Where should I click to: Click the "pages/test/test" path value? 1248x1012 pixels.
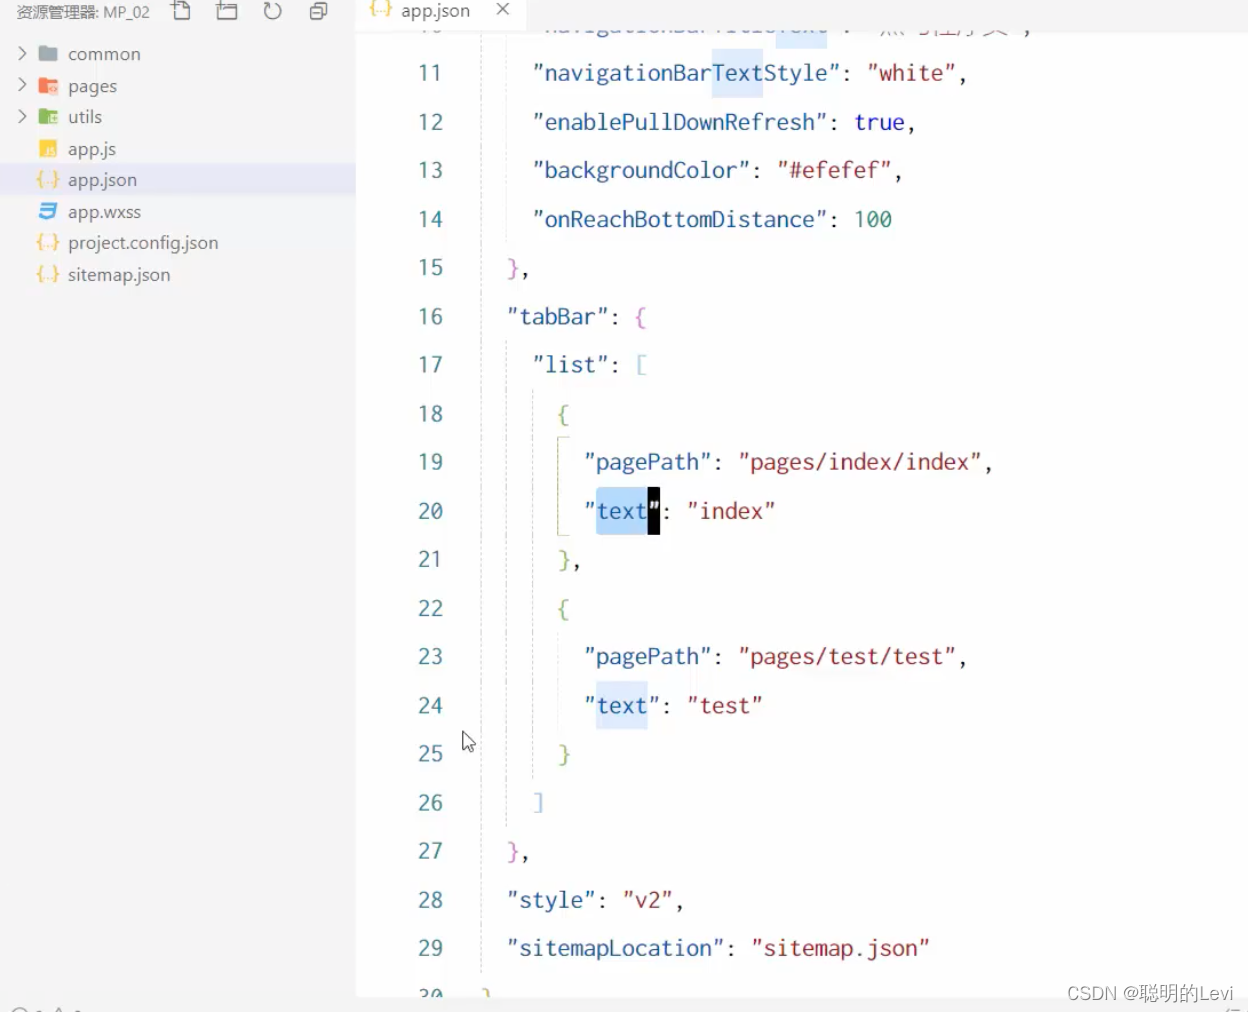coord(847,657)
